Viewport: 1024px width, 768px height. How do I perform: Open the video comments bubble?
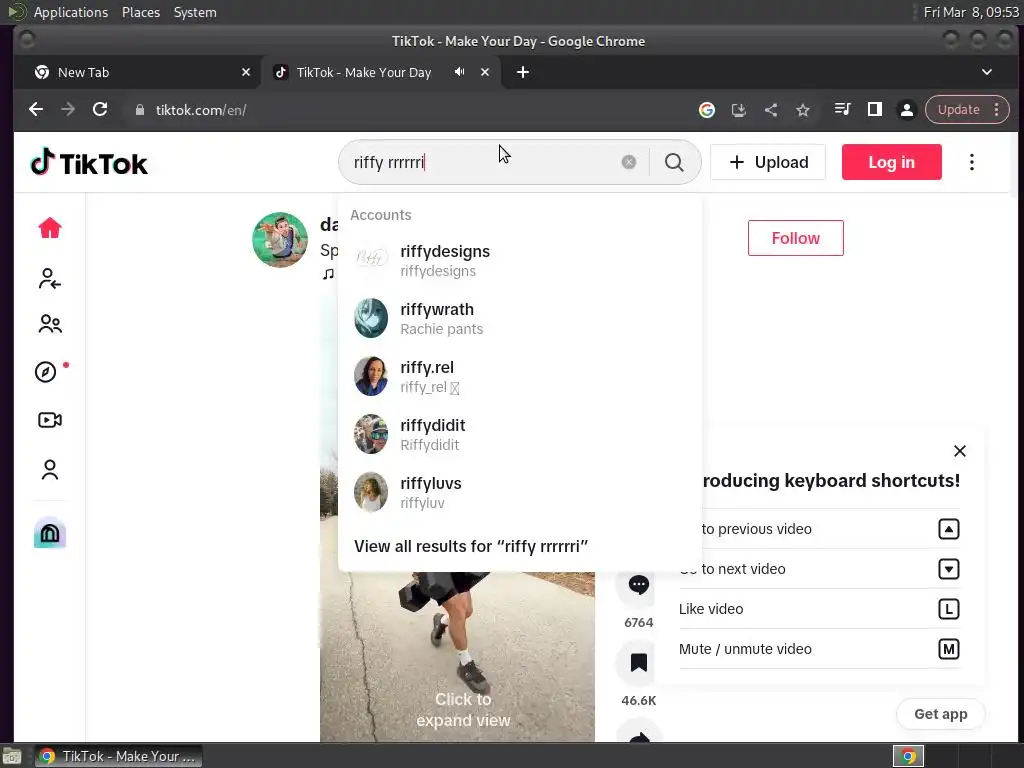click(x=638, y=584)
